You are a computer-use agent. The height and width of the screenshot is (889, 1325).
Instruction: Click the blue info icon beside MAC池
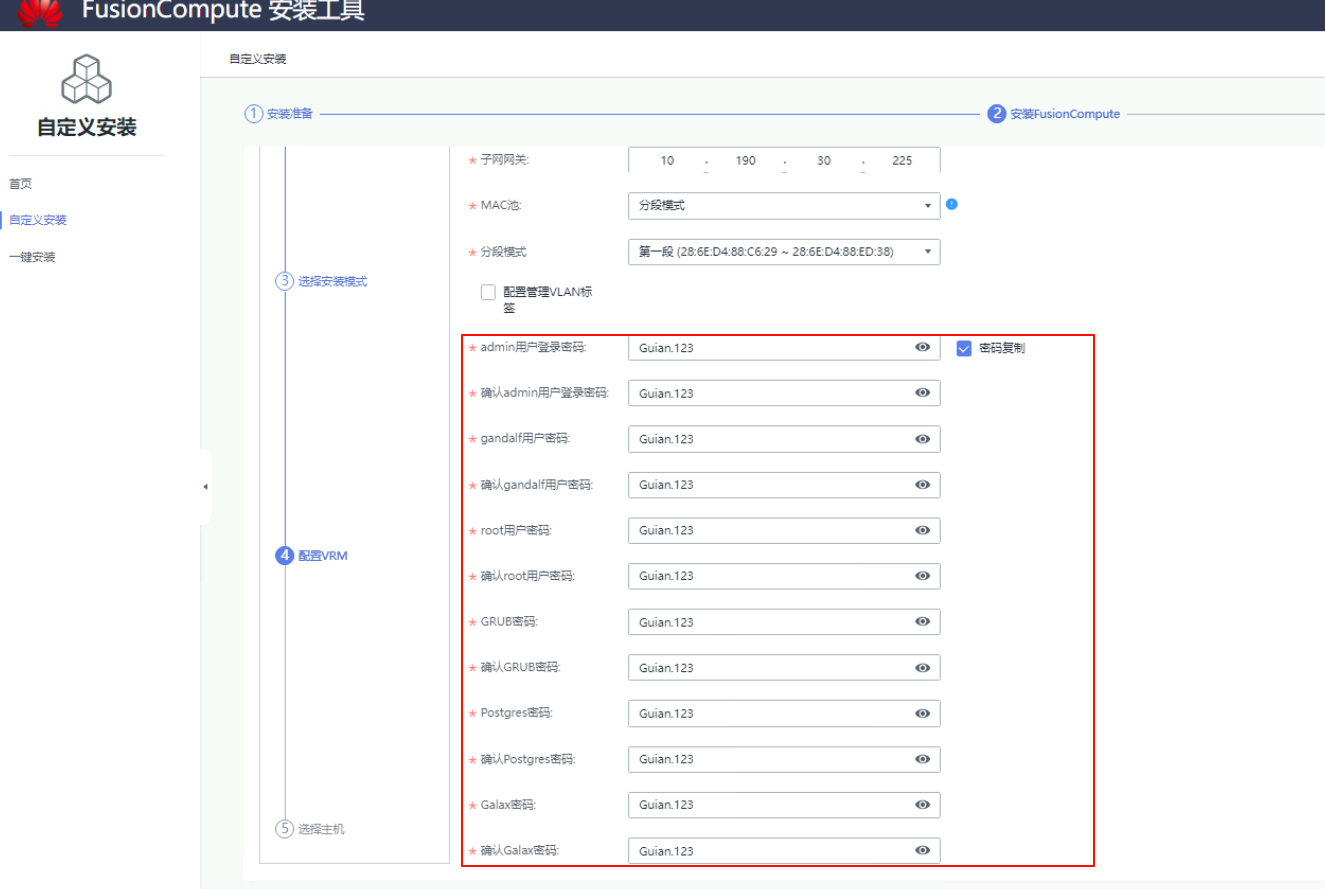point(952,204)
